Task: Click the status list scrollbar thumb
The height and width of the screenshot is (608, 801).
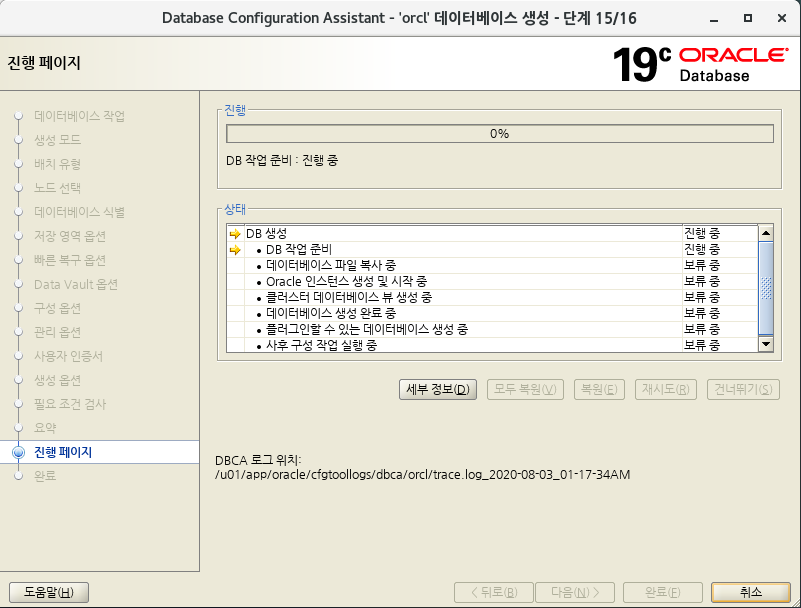Action: click(766, 288)
